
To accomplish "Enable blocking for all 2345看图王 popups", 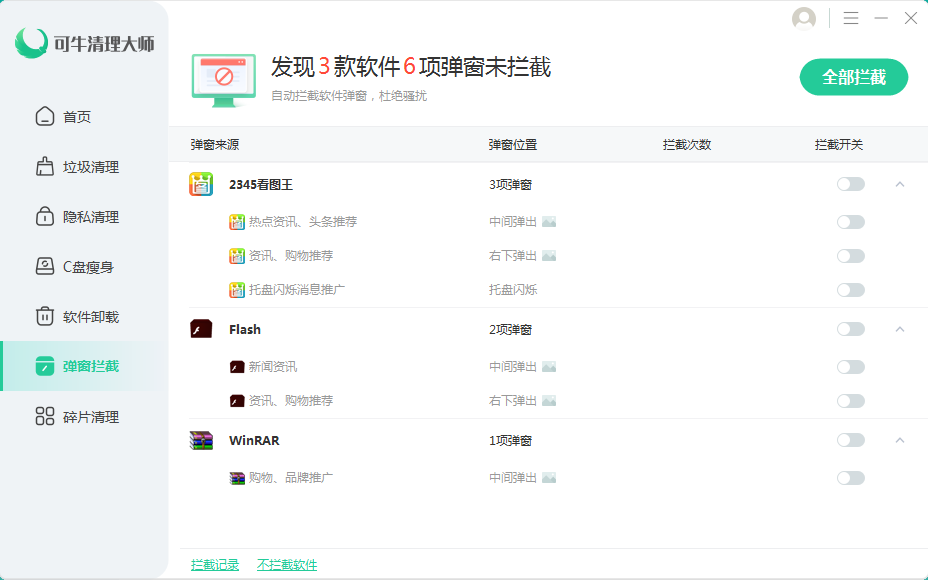I will pos(850,184).
